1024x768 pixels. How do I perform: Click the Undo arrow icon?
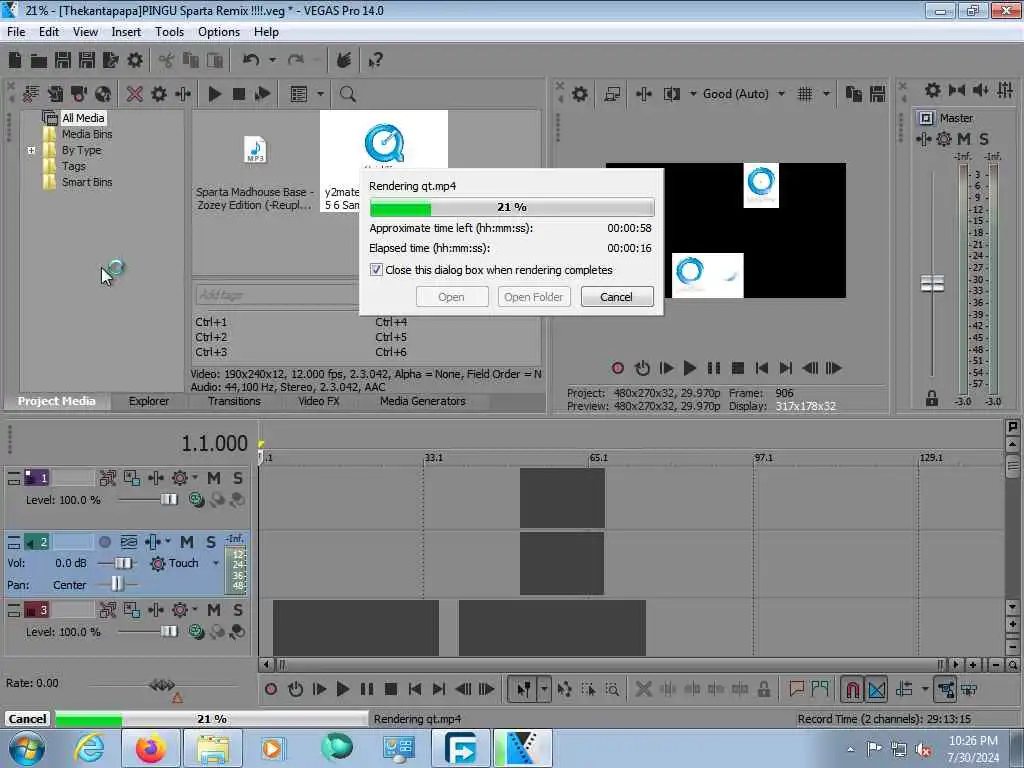coord(251,61)
